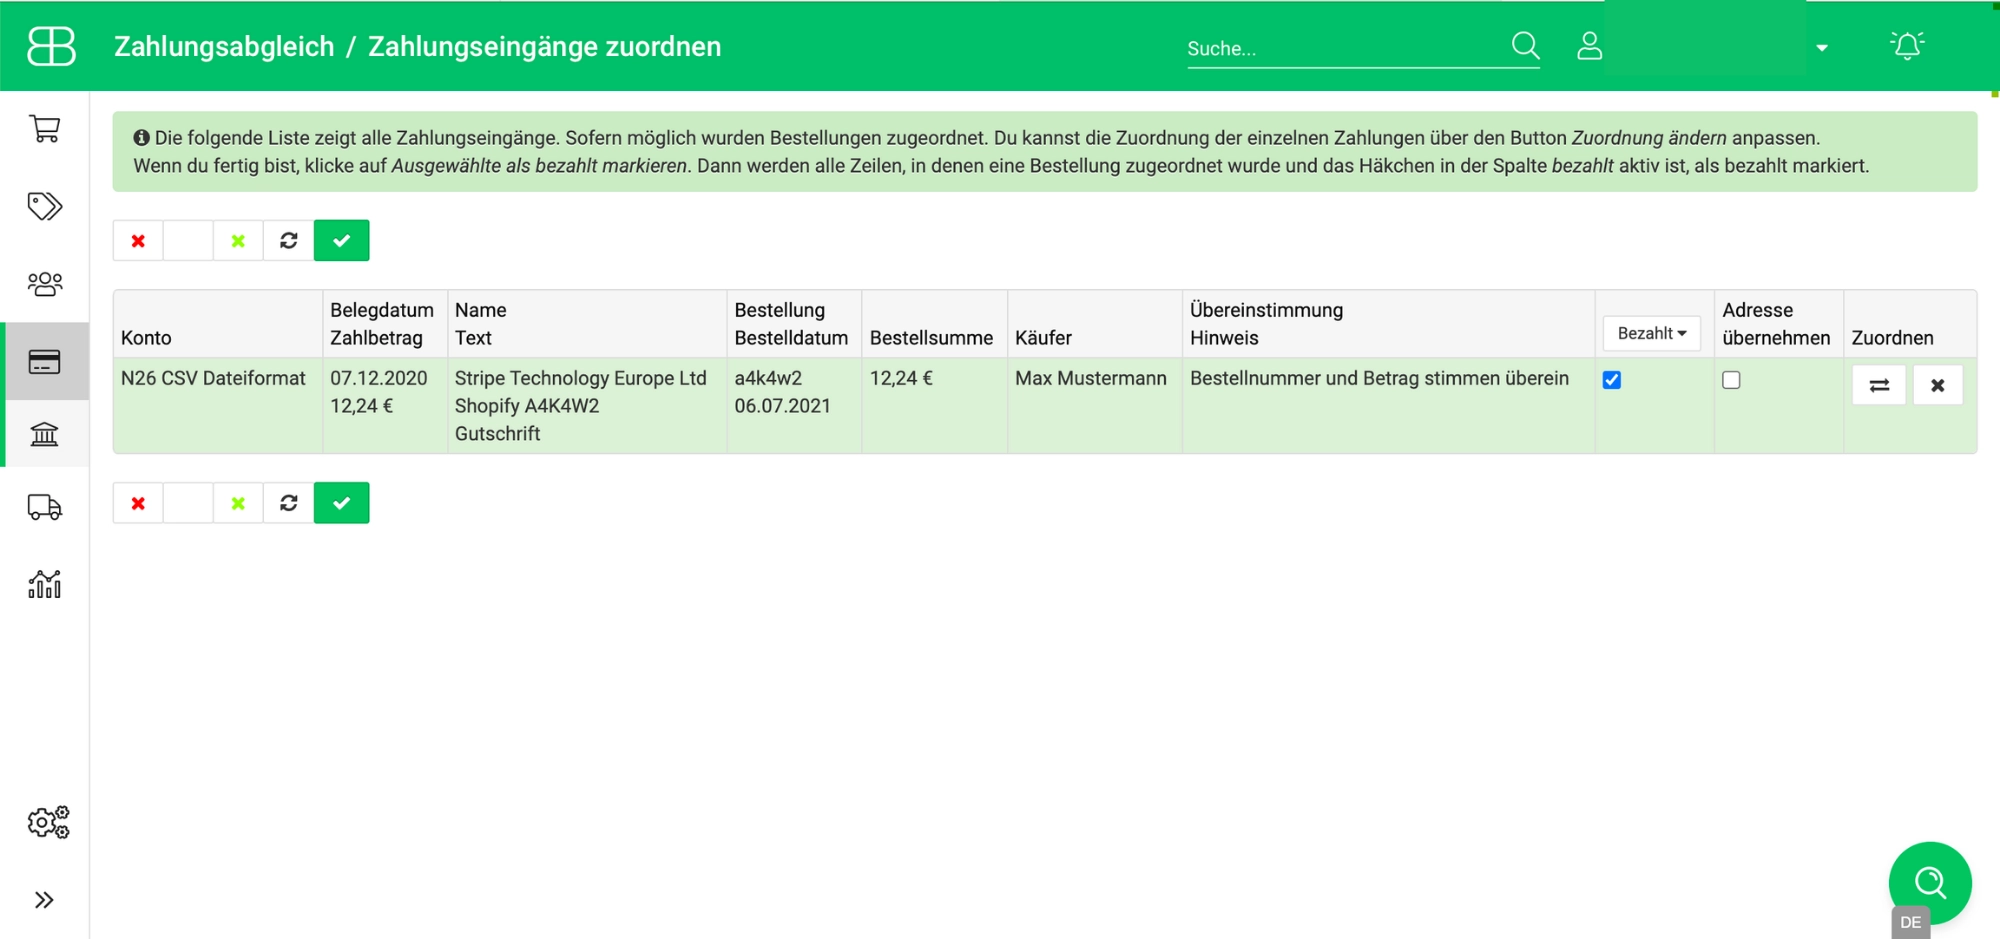This screenshot has height=939, width=2000.
Task: Click the Zahlungseingänge zuordnen breadcrumb
Action: [545, 47]
